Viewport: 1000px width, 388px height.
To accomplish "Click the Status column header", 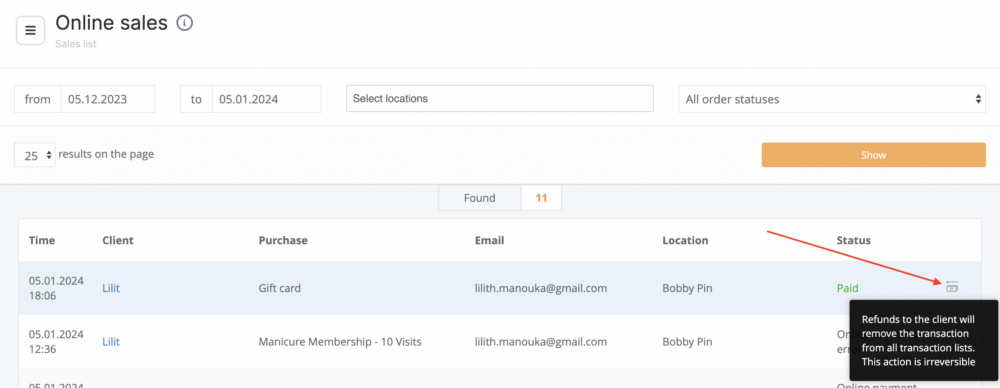I will click(x=853, y=241).
